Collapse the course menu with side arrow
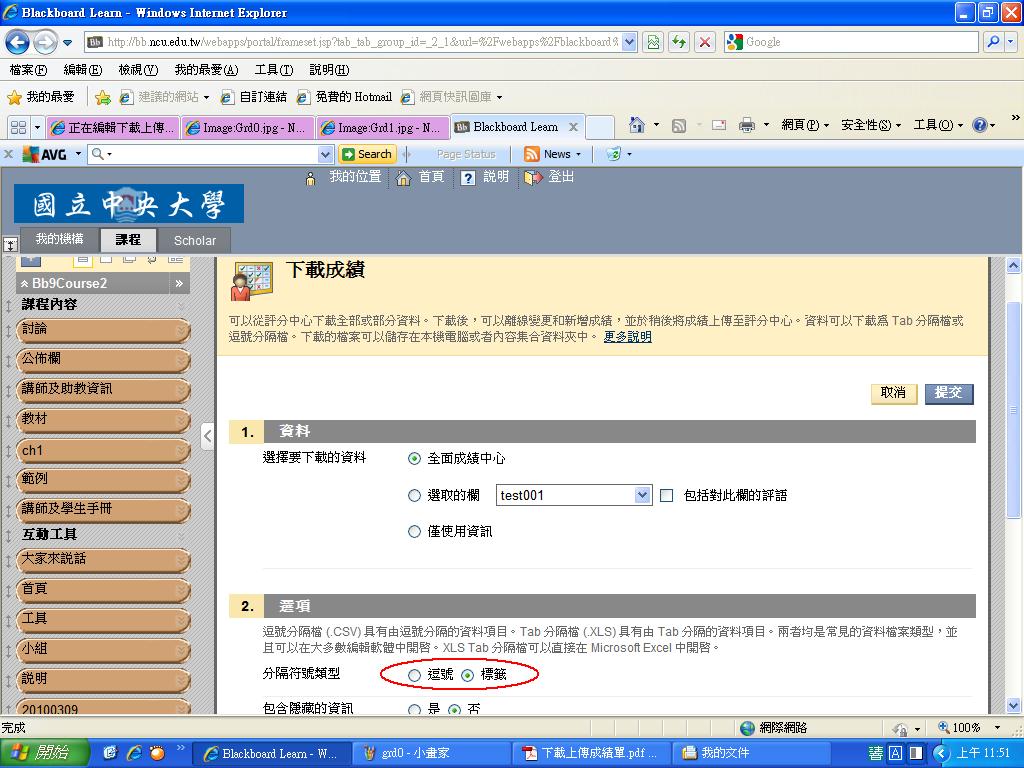The image size is (1024, 768). click(x=207, y=436)
